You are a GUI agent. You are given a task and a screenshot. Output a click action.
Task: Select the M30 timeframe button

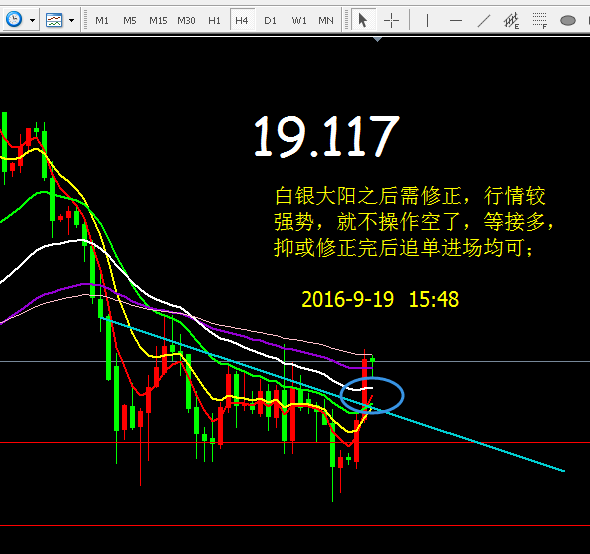186,20
